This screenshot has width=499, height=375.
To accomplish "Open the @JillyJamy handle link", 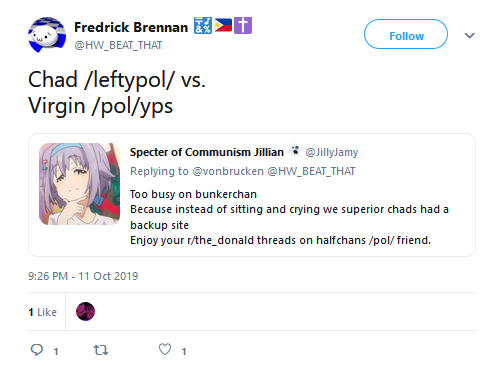I will [x=332, y=152].
